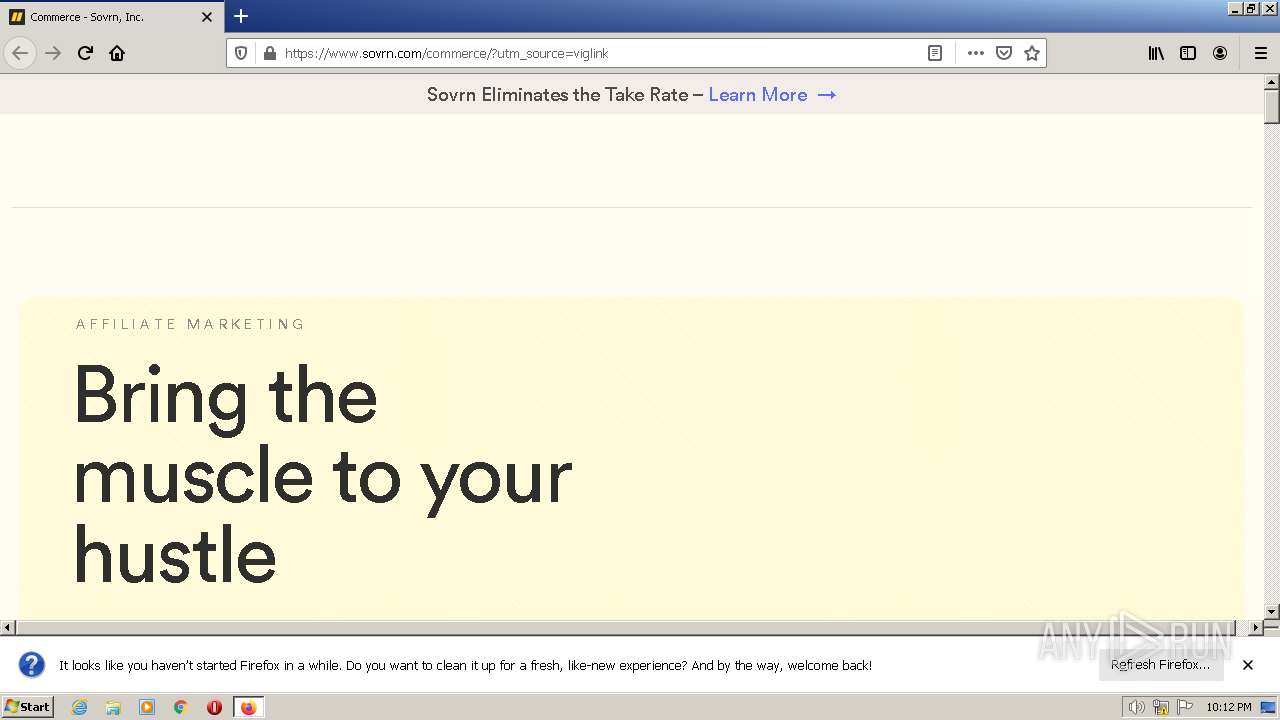
Task: Open the Firefox home page
Action: tap(117, 53)
